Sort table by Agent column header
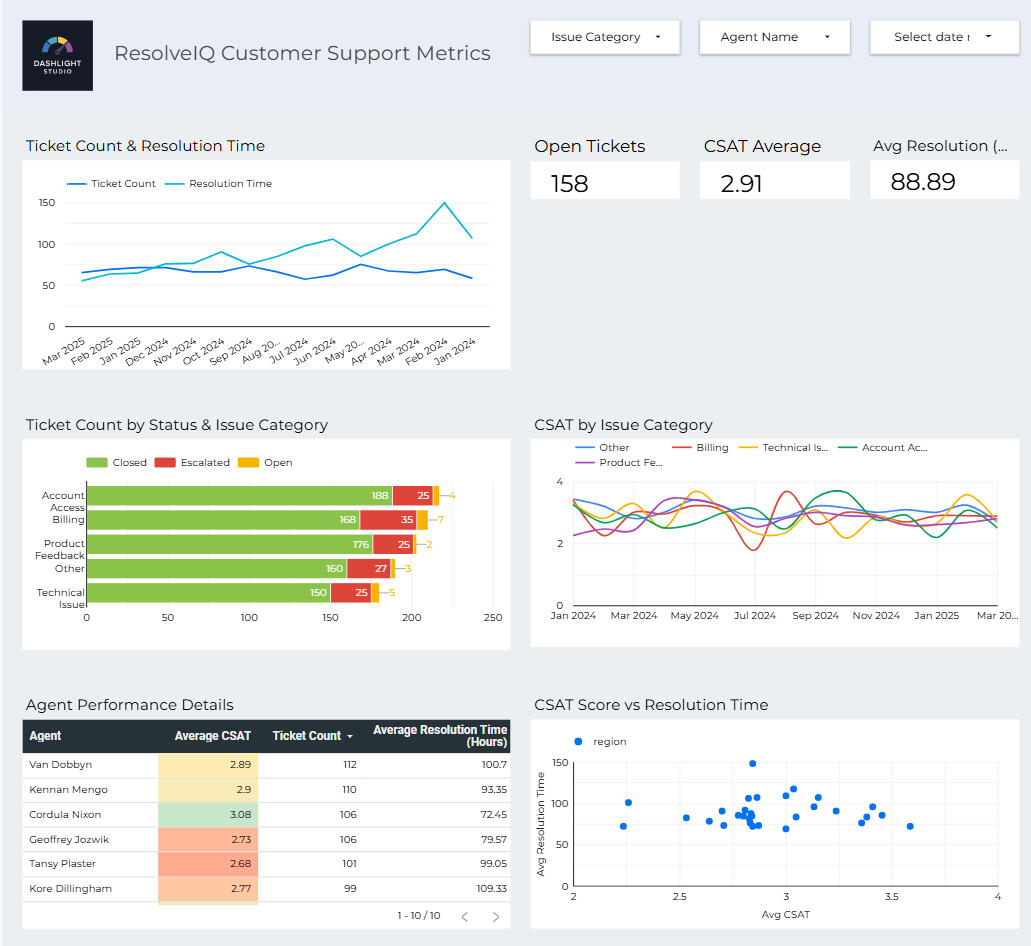Image resolution: width=1031 pixels, height=946 pixels. [x=46, y=736]
